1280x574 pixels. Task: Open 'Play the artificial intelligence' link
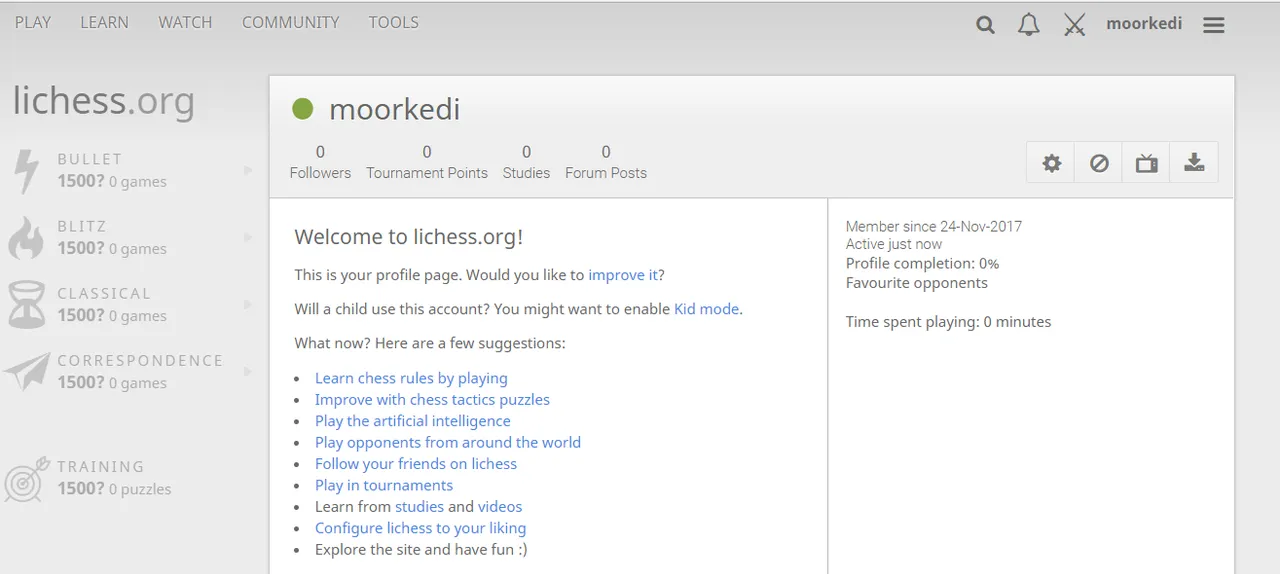tap(413, 421)
